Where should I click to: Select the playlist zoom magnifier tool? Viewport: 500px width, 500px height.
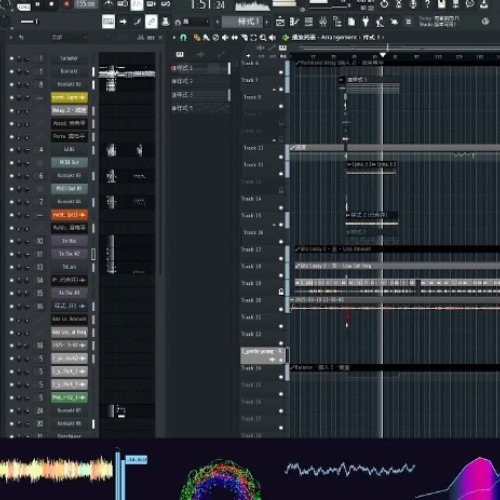[263, 37]
